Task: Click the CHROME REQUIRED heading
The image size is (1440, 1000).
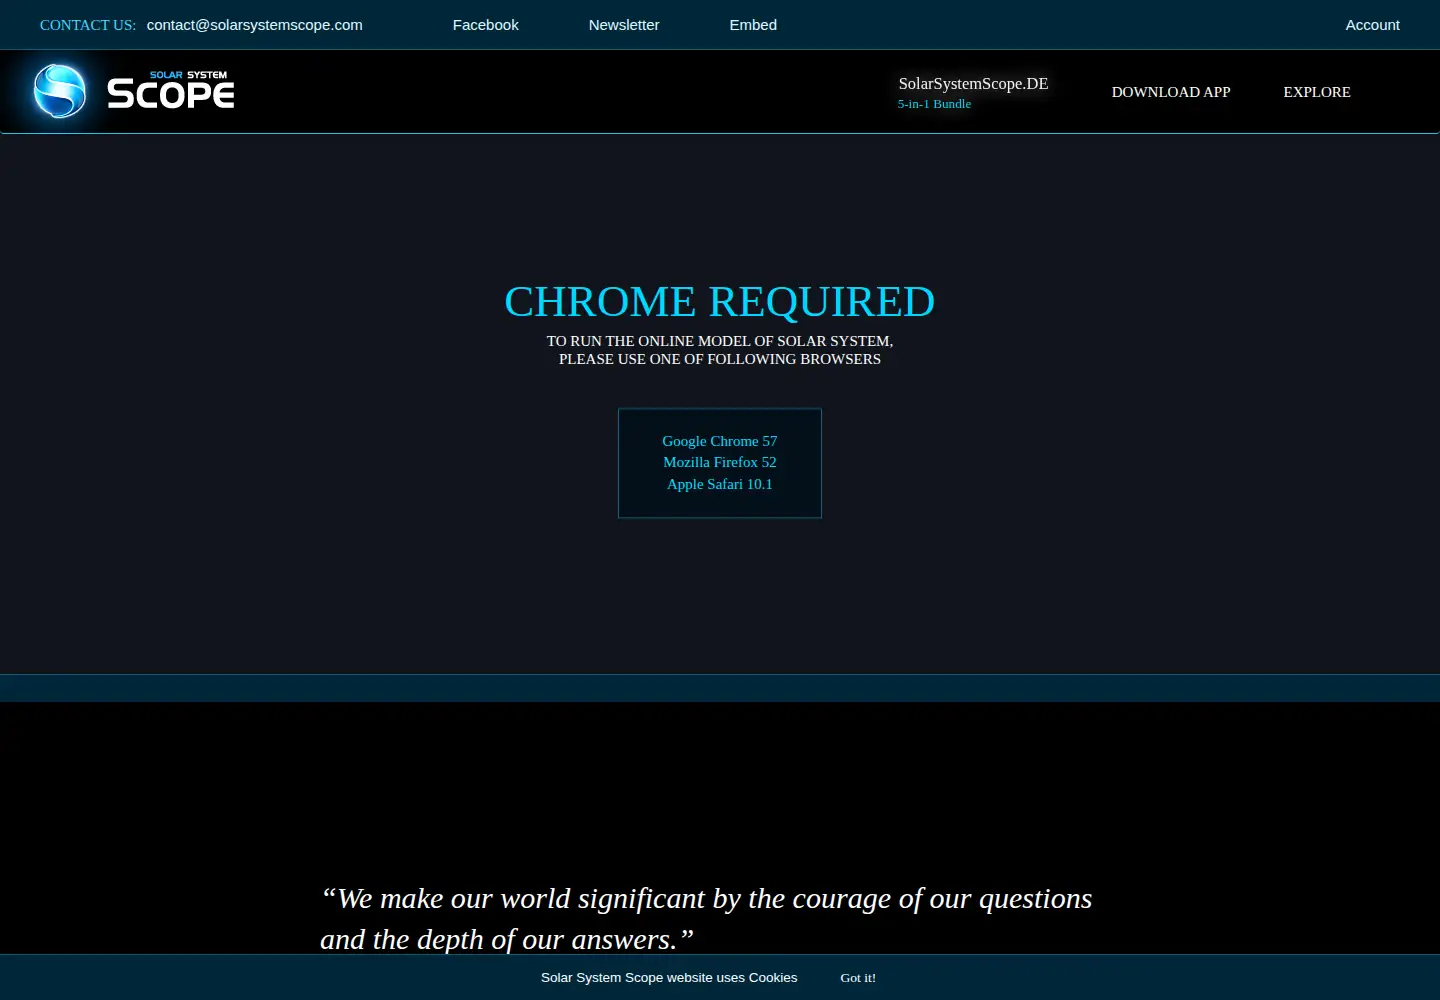Action: pos(720,301)
